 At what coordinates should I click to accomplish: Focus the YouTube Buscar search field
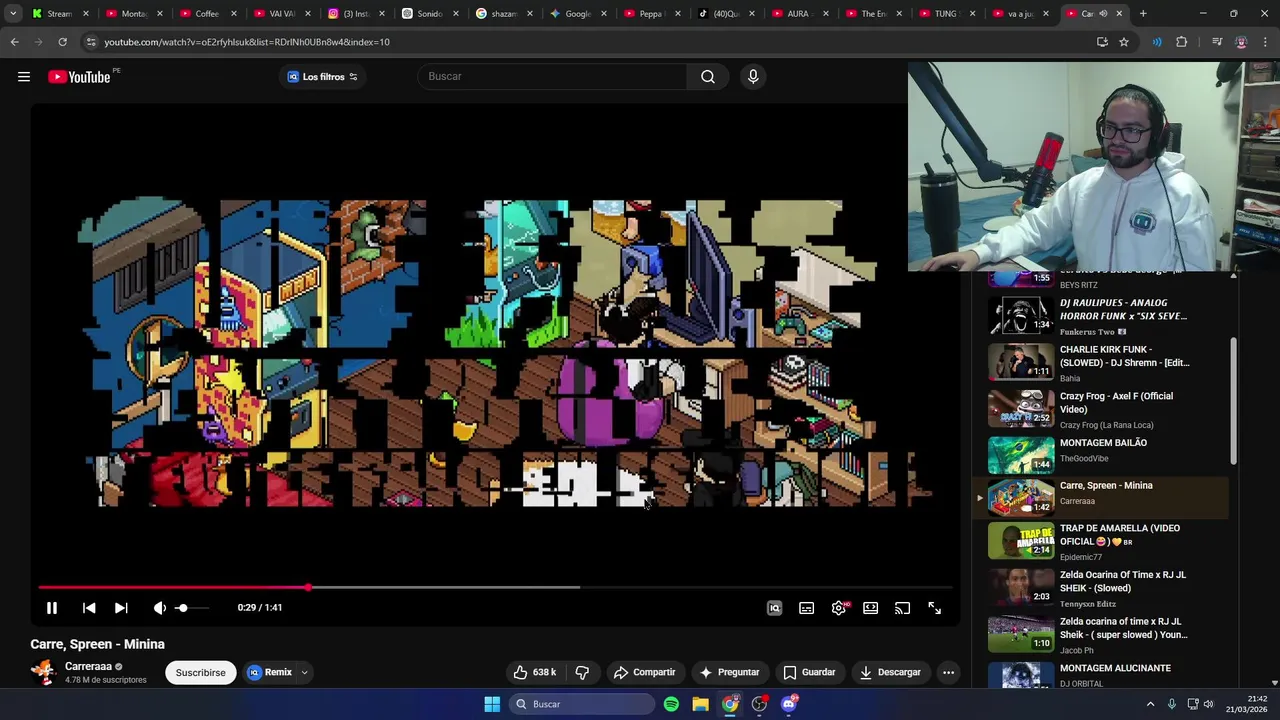pyautogui.click(x=553, y=77)
